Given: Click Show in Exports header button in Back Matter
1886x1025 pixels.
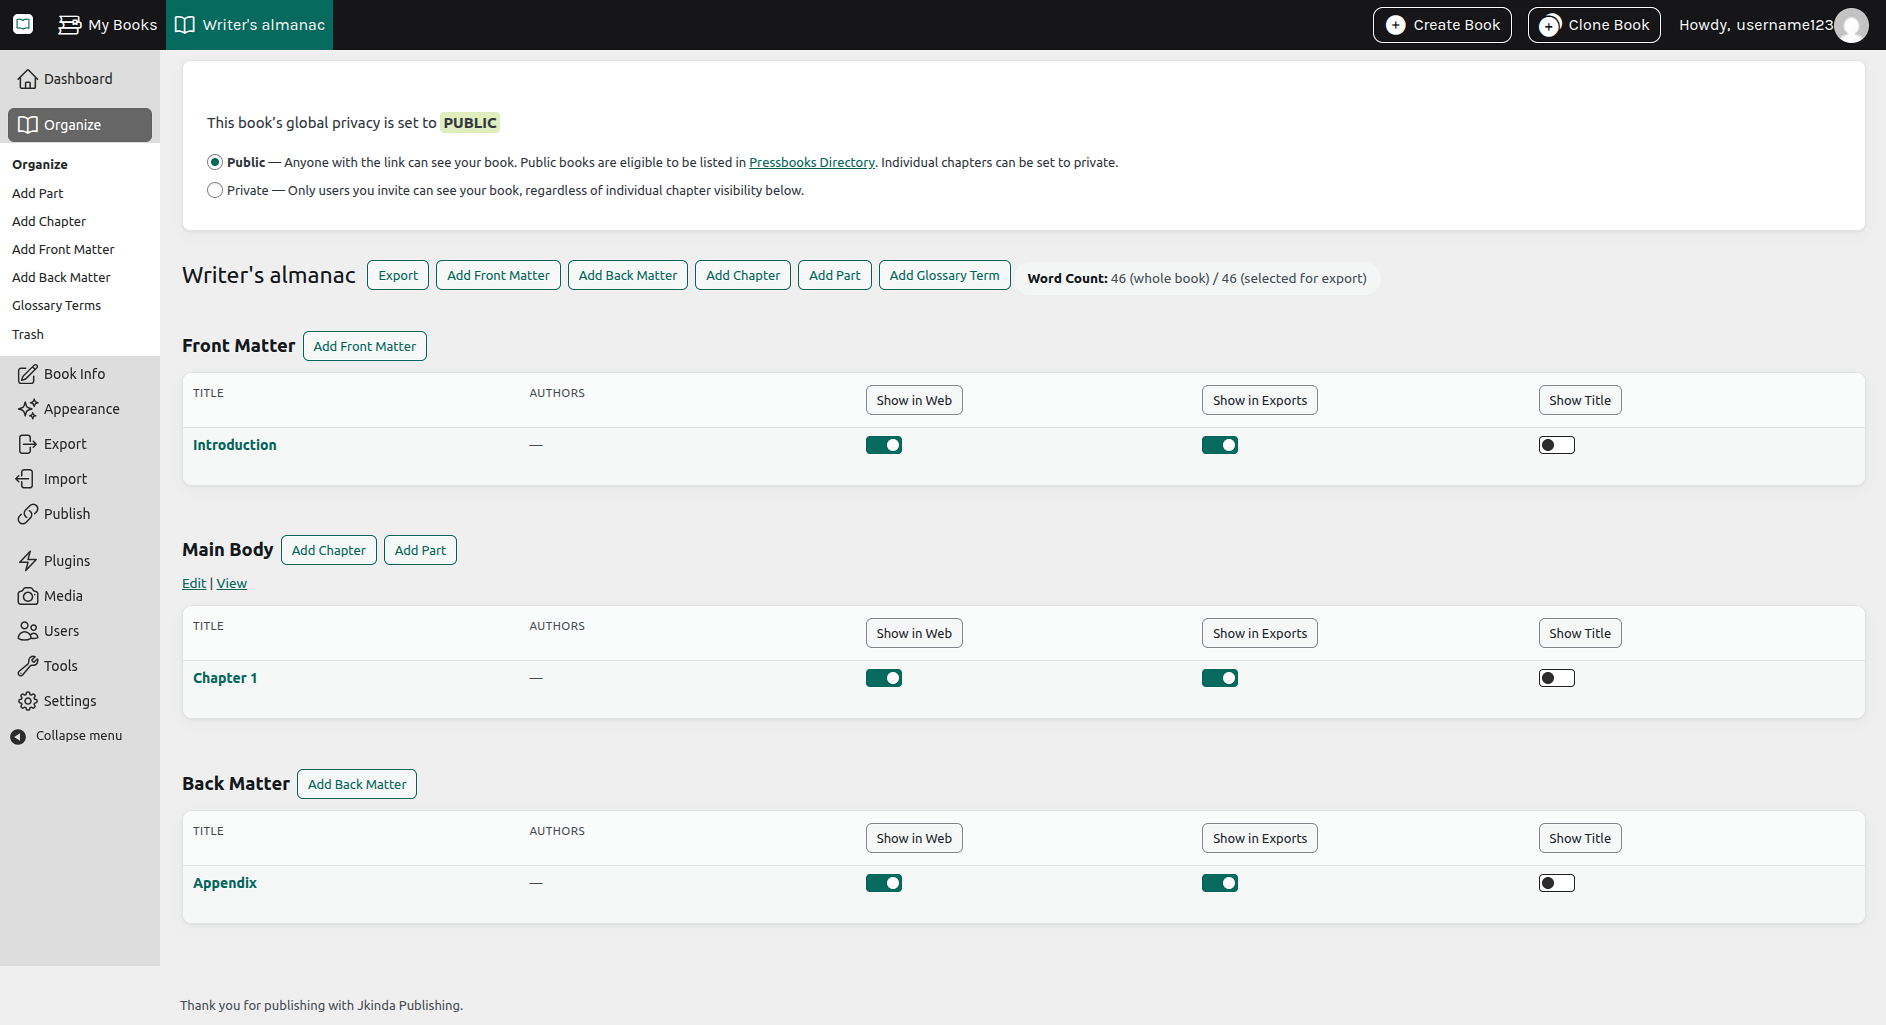Looking at the screenshot, I should click(1260, 838).
